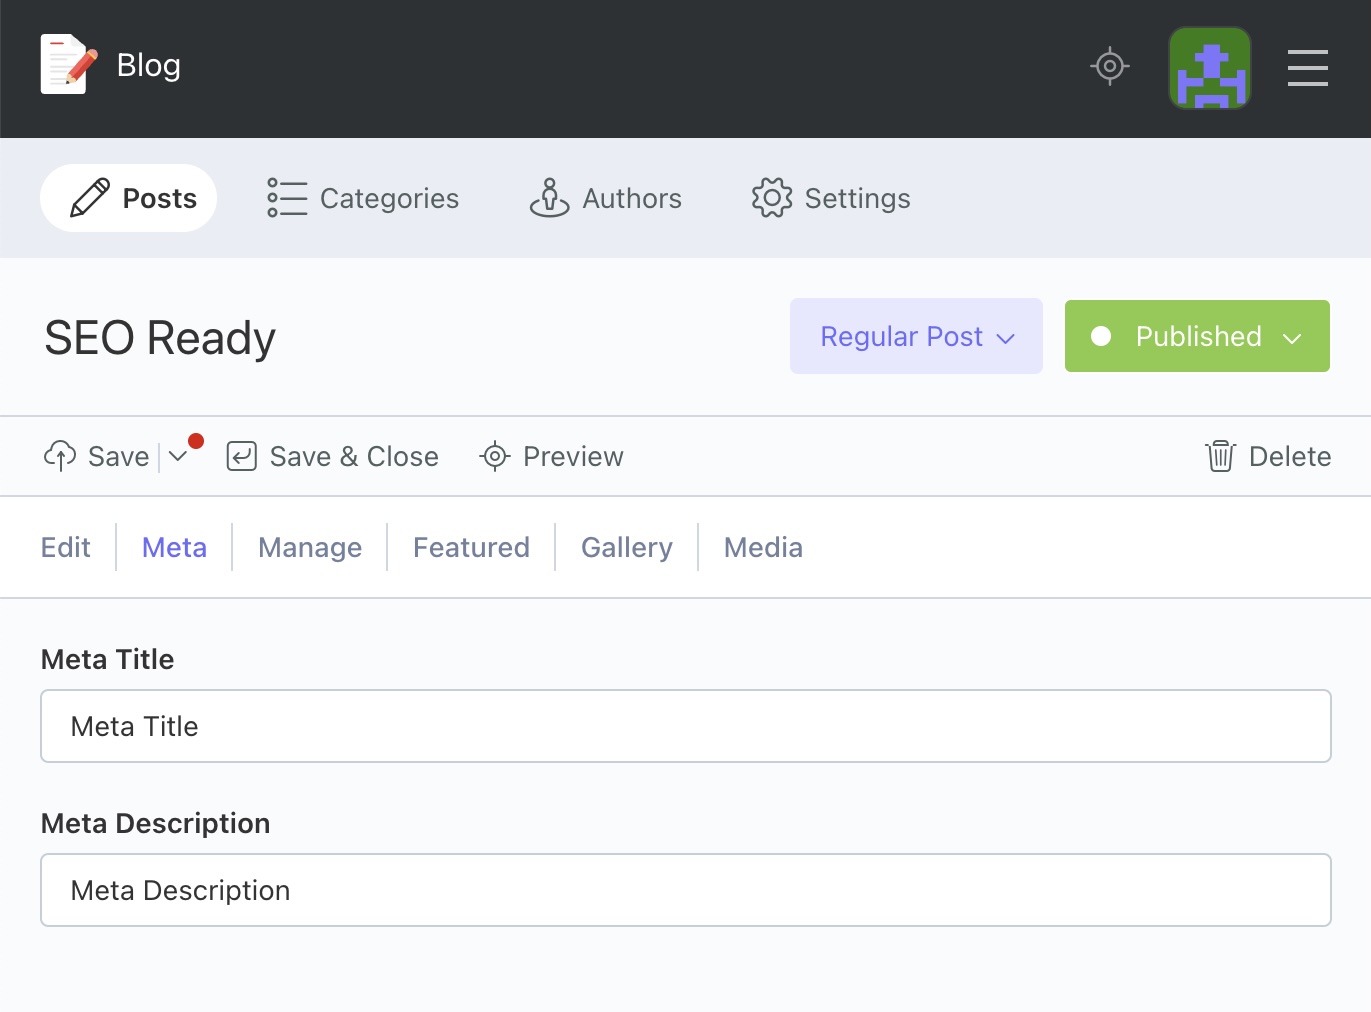Expand the Regular Post type dropdown
This screenshot has width=1371, height=1012.
point(916,337)
